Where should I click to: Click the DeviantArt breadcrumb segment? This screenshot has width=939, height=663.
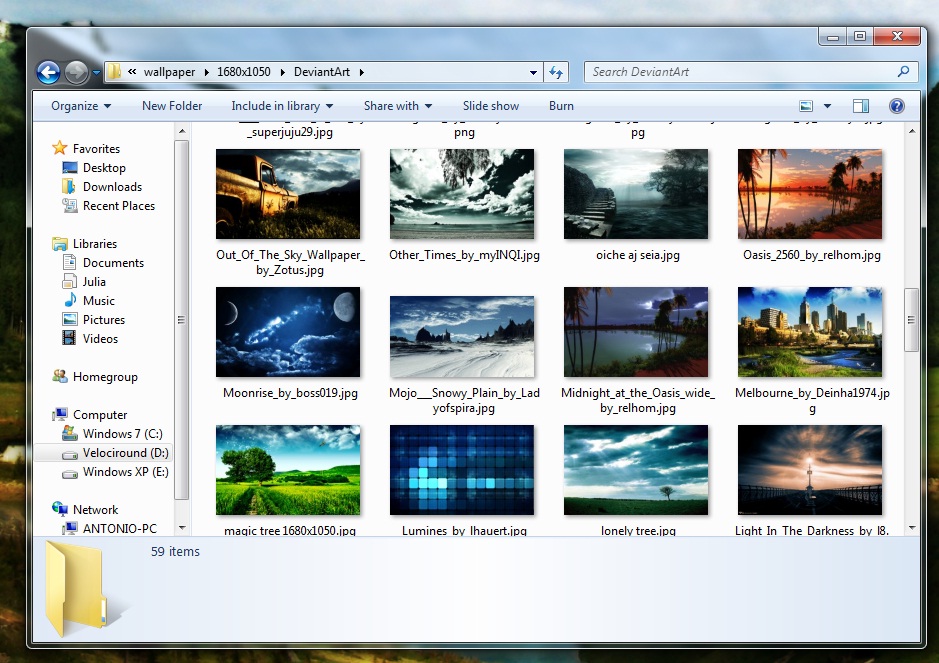point(322,72)
